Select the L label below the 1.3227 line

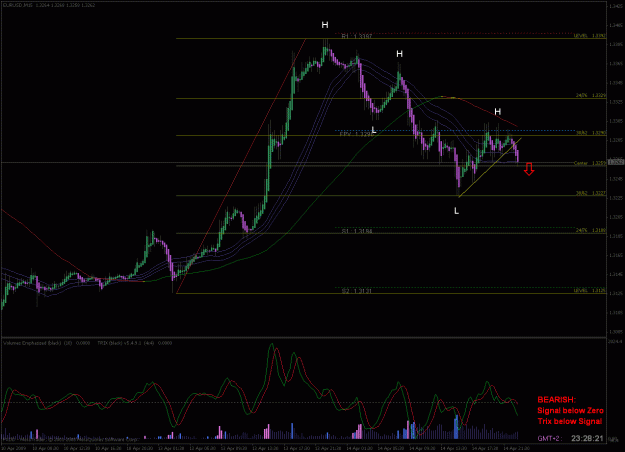(x=456, y=211)
